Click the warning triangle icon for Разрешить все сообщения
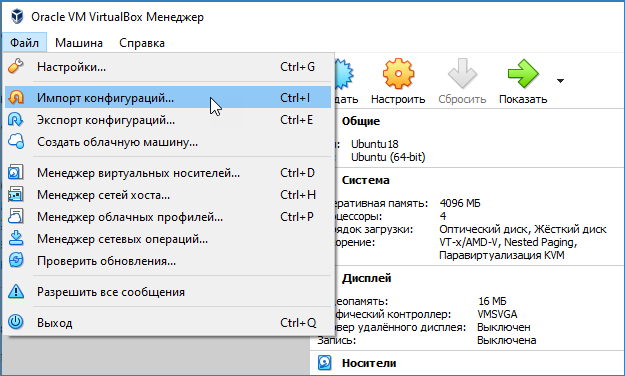 [x=16, y=291]
